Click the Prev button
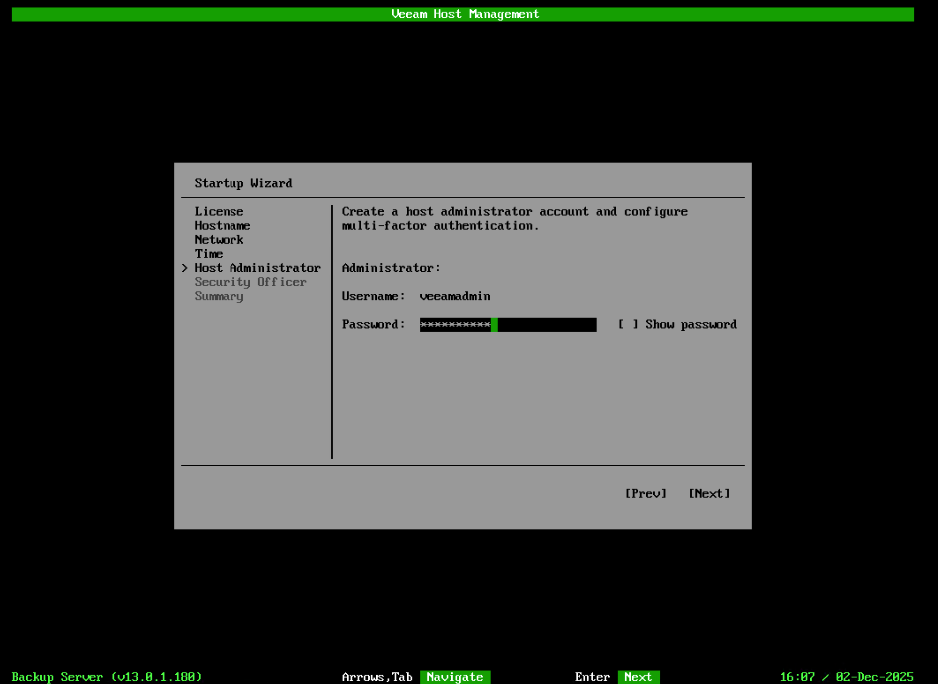This screenshot has width=938, height=684. click(645, 492)
